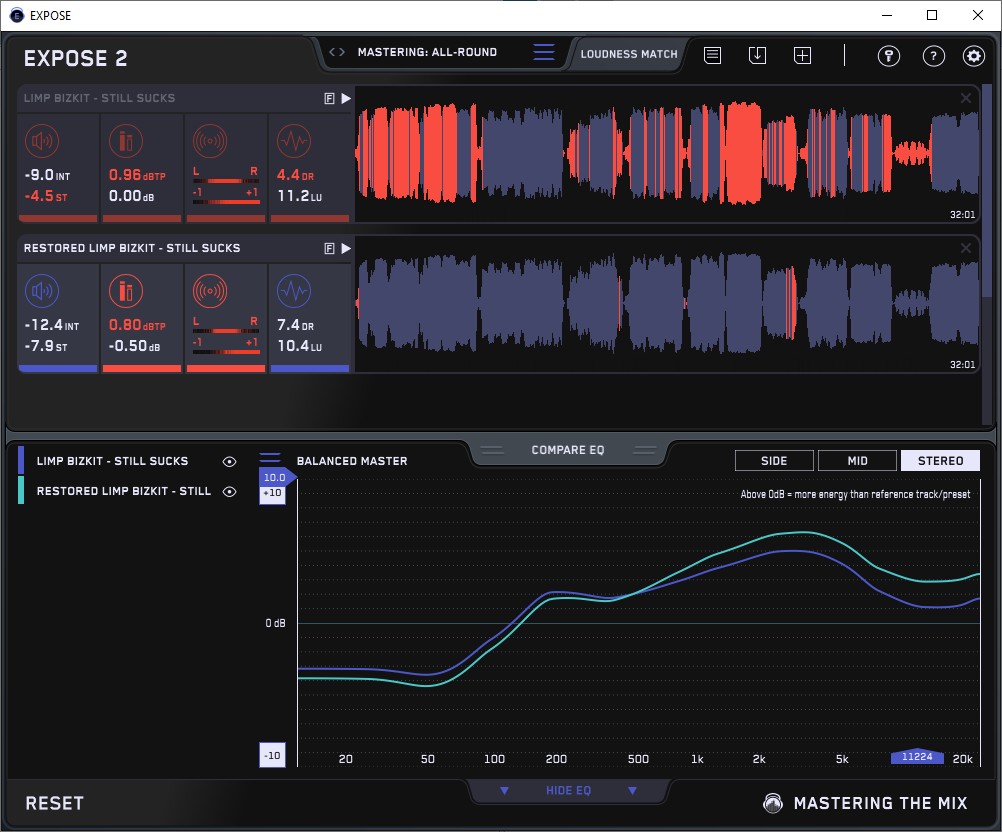Open the Mastering: All-Round preset menu

[x=543, y=53]
